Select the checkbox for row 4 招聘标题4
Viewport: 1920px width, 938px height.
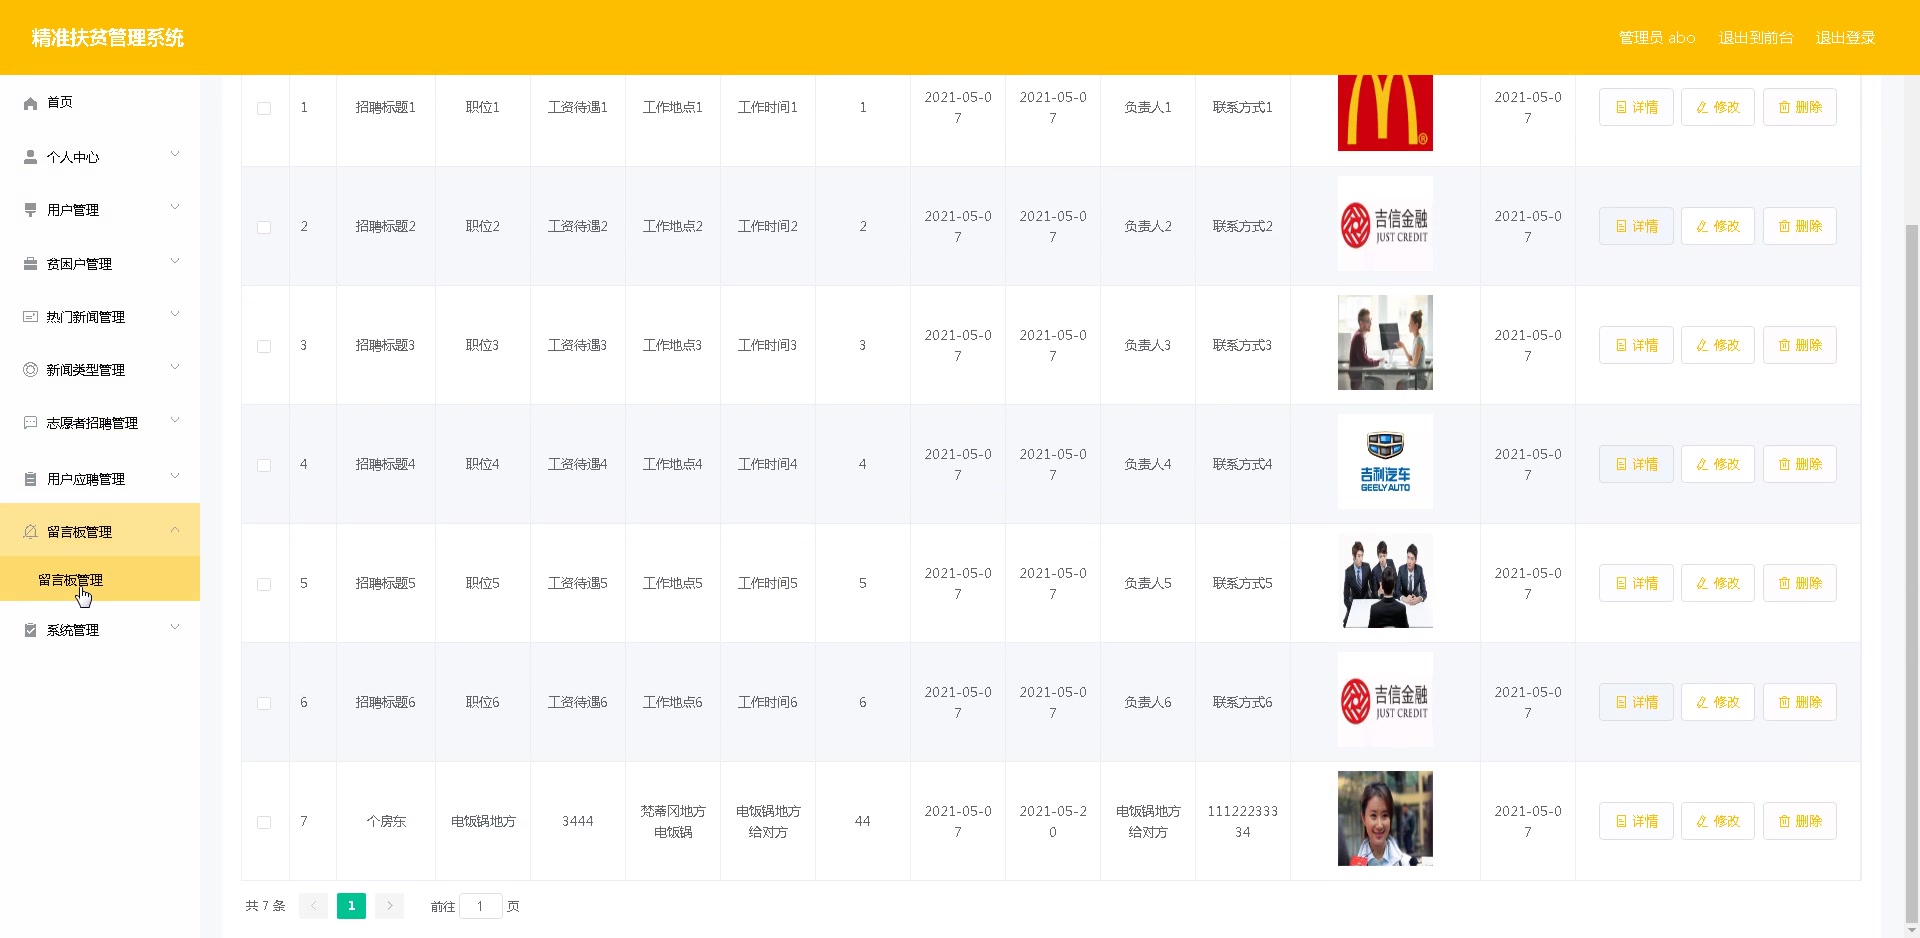click(x=264, y=465)
